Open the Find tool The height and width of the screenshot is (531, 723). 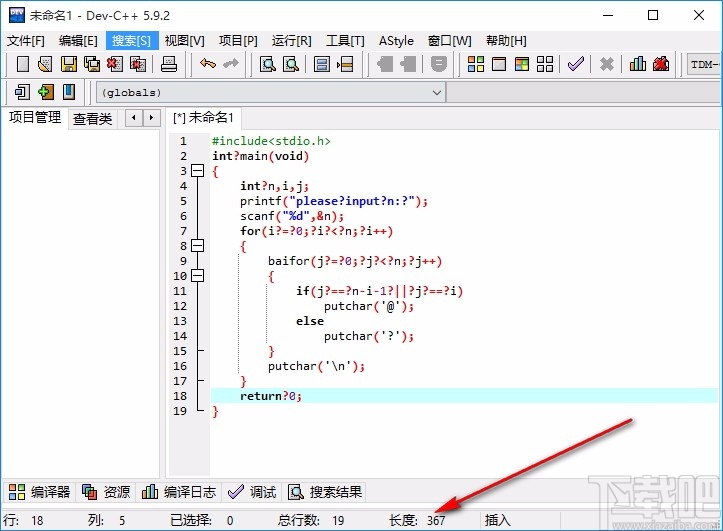(x=268, y=64)
